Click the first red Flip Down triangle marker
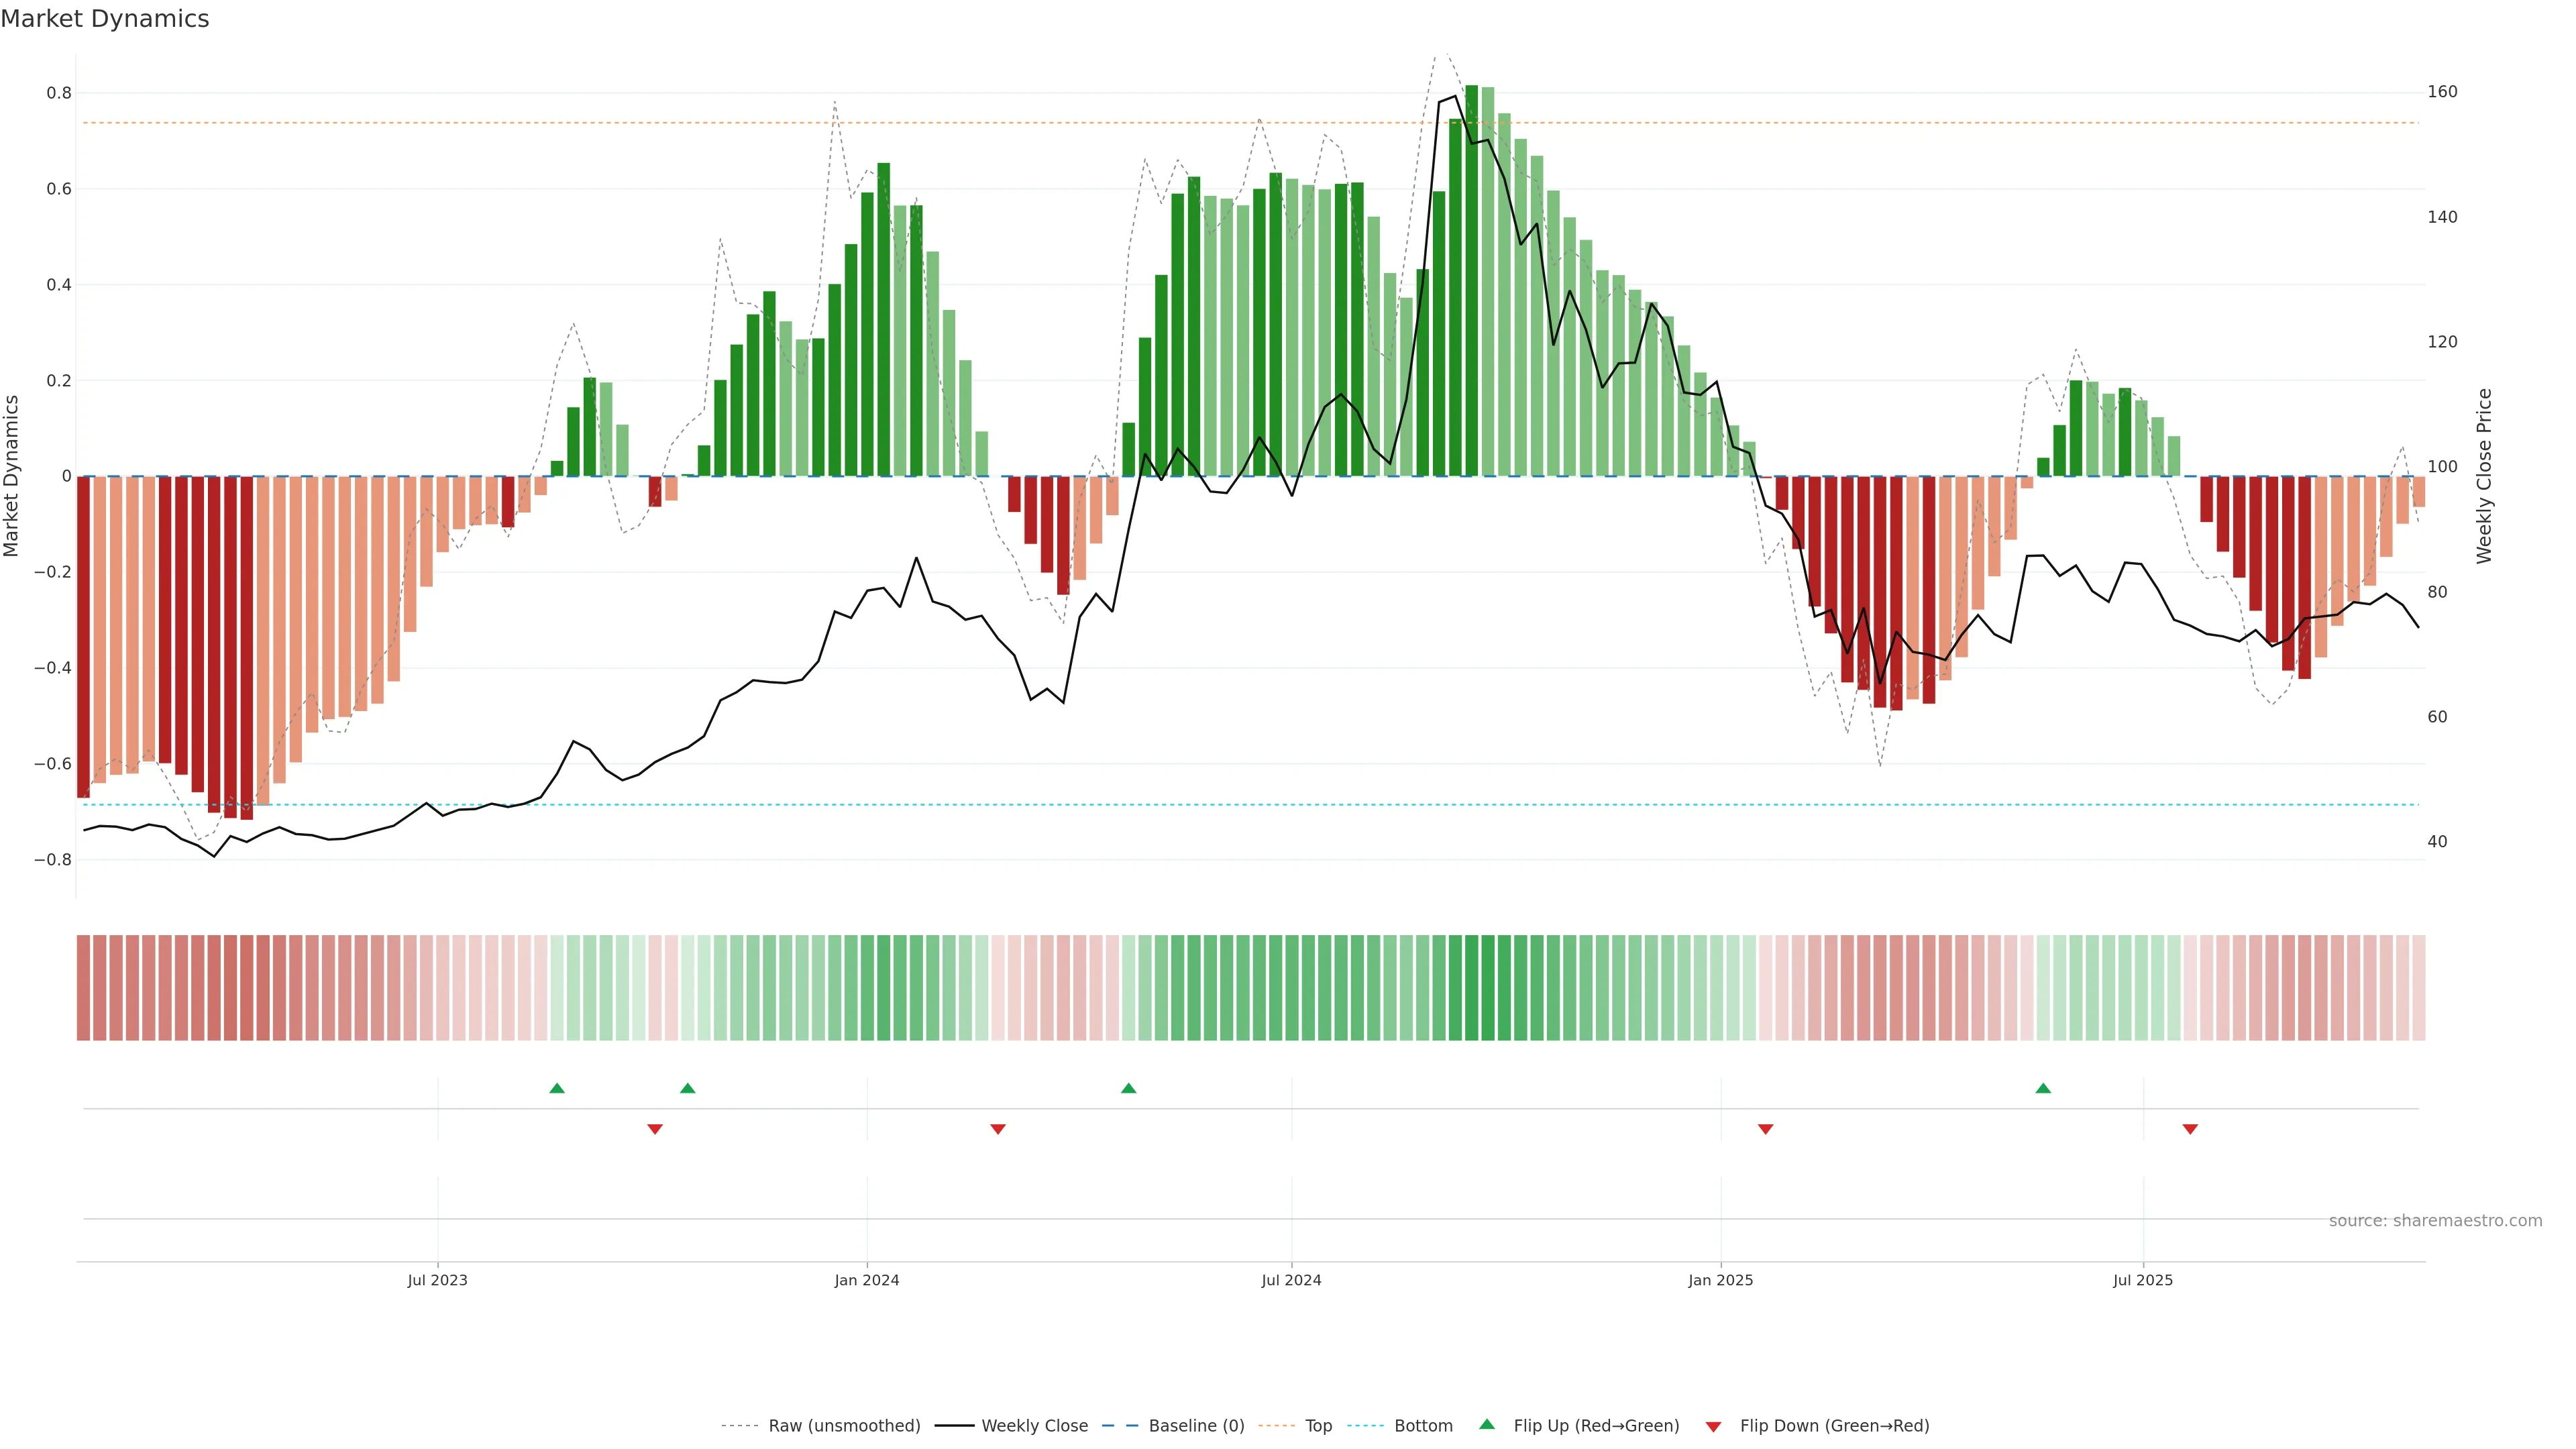The width and height of the screenshot is (2576, 1449). pos(655,1129)
